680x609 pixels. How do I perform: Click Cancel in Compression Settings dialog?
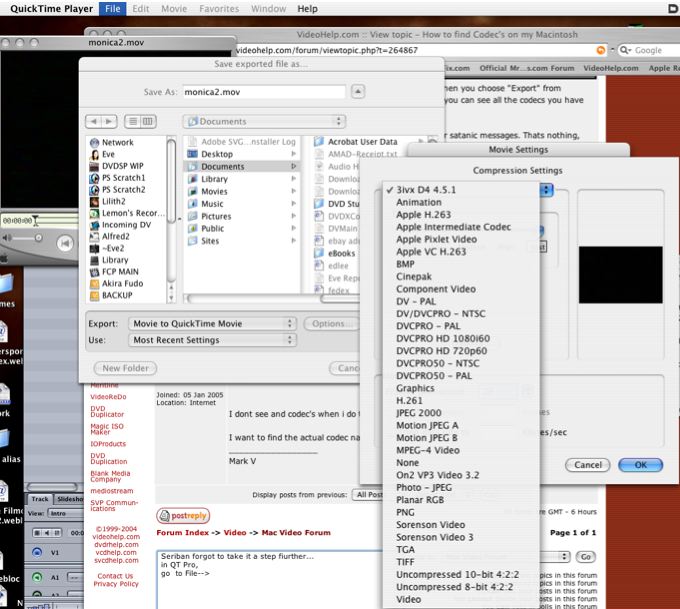[x=588, y=465]
